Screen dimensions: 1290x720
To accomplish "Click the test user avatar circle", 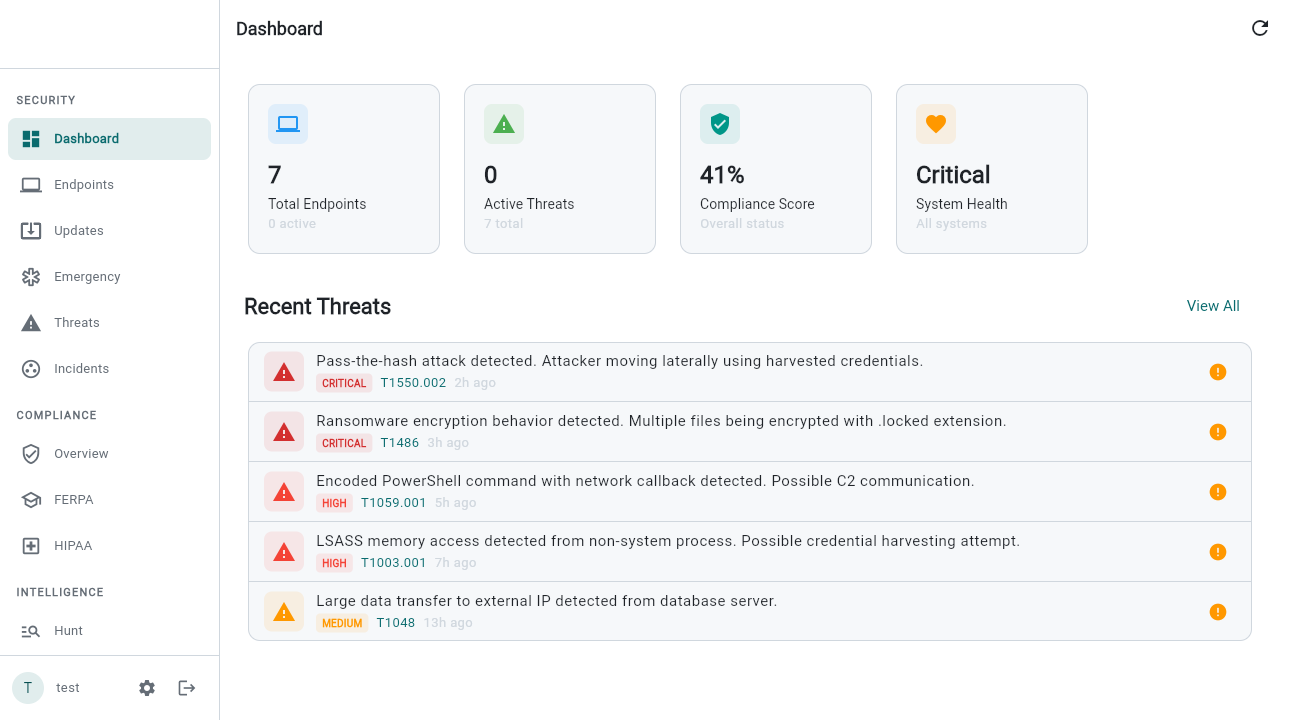I will click(x=28, y=687).
